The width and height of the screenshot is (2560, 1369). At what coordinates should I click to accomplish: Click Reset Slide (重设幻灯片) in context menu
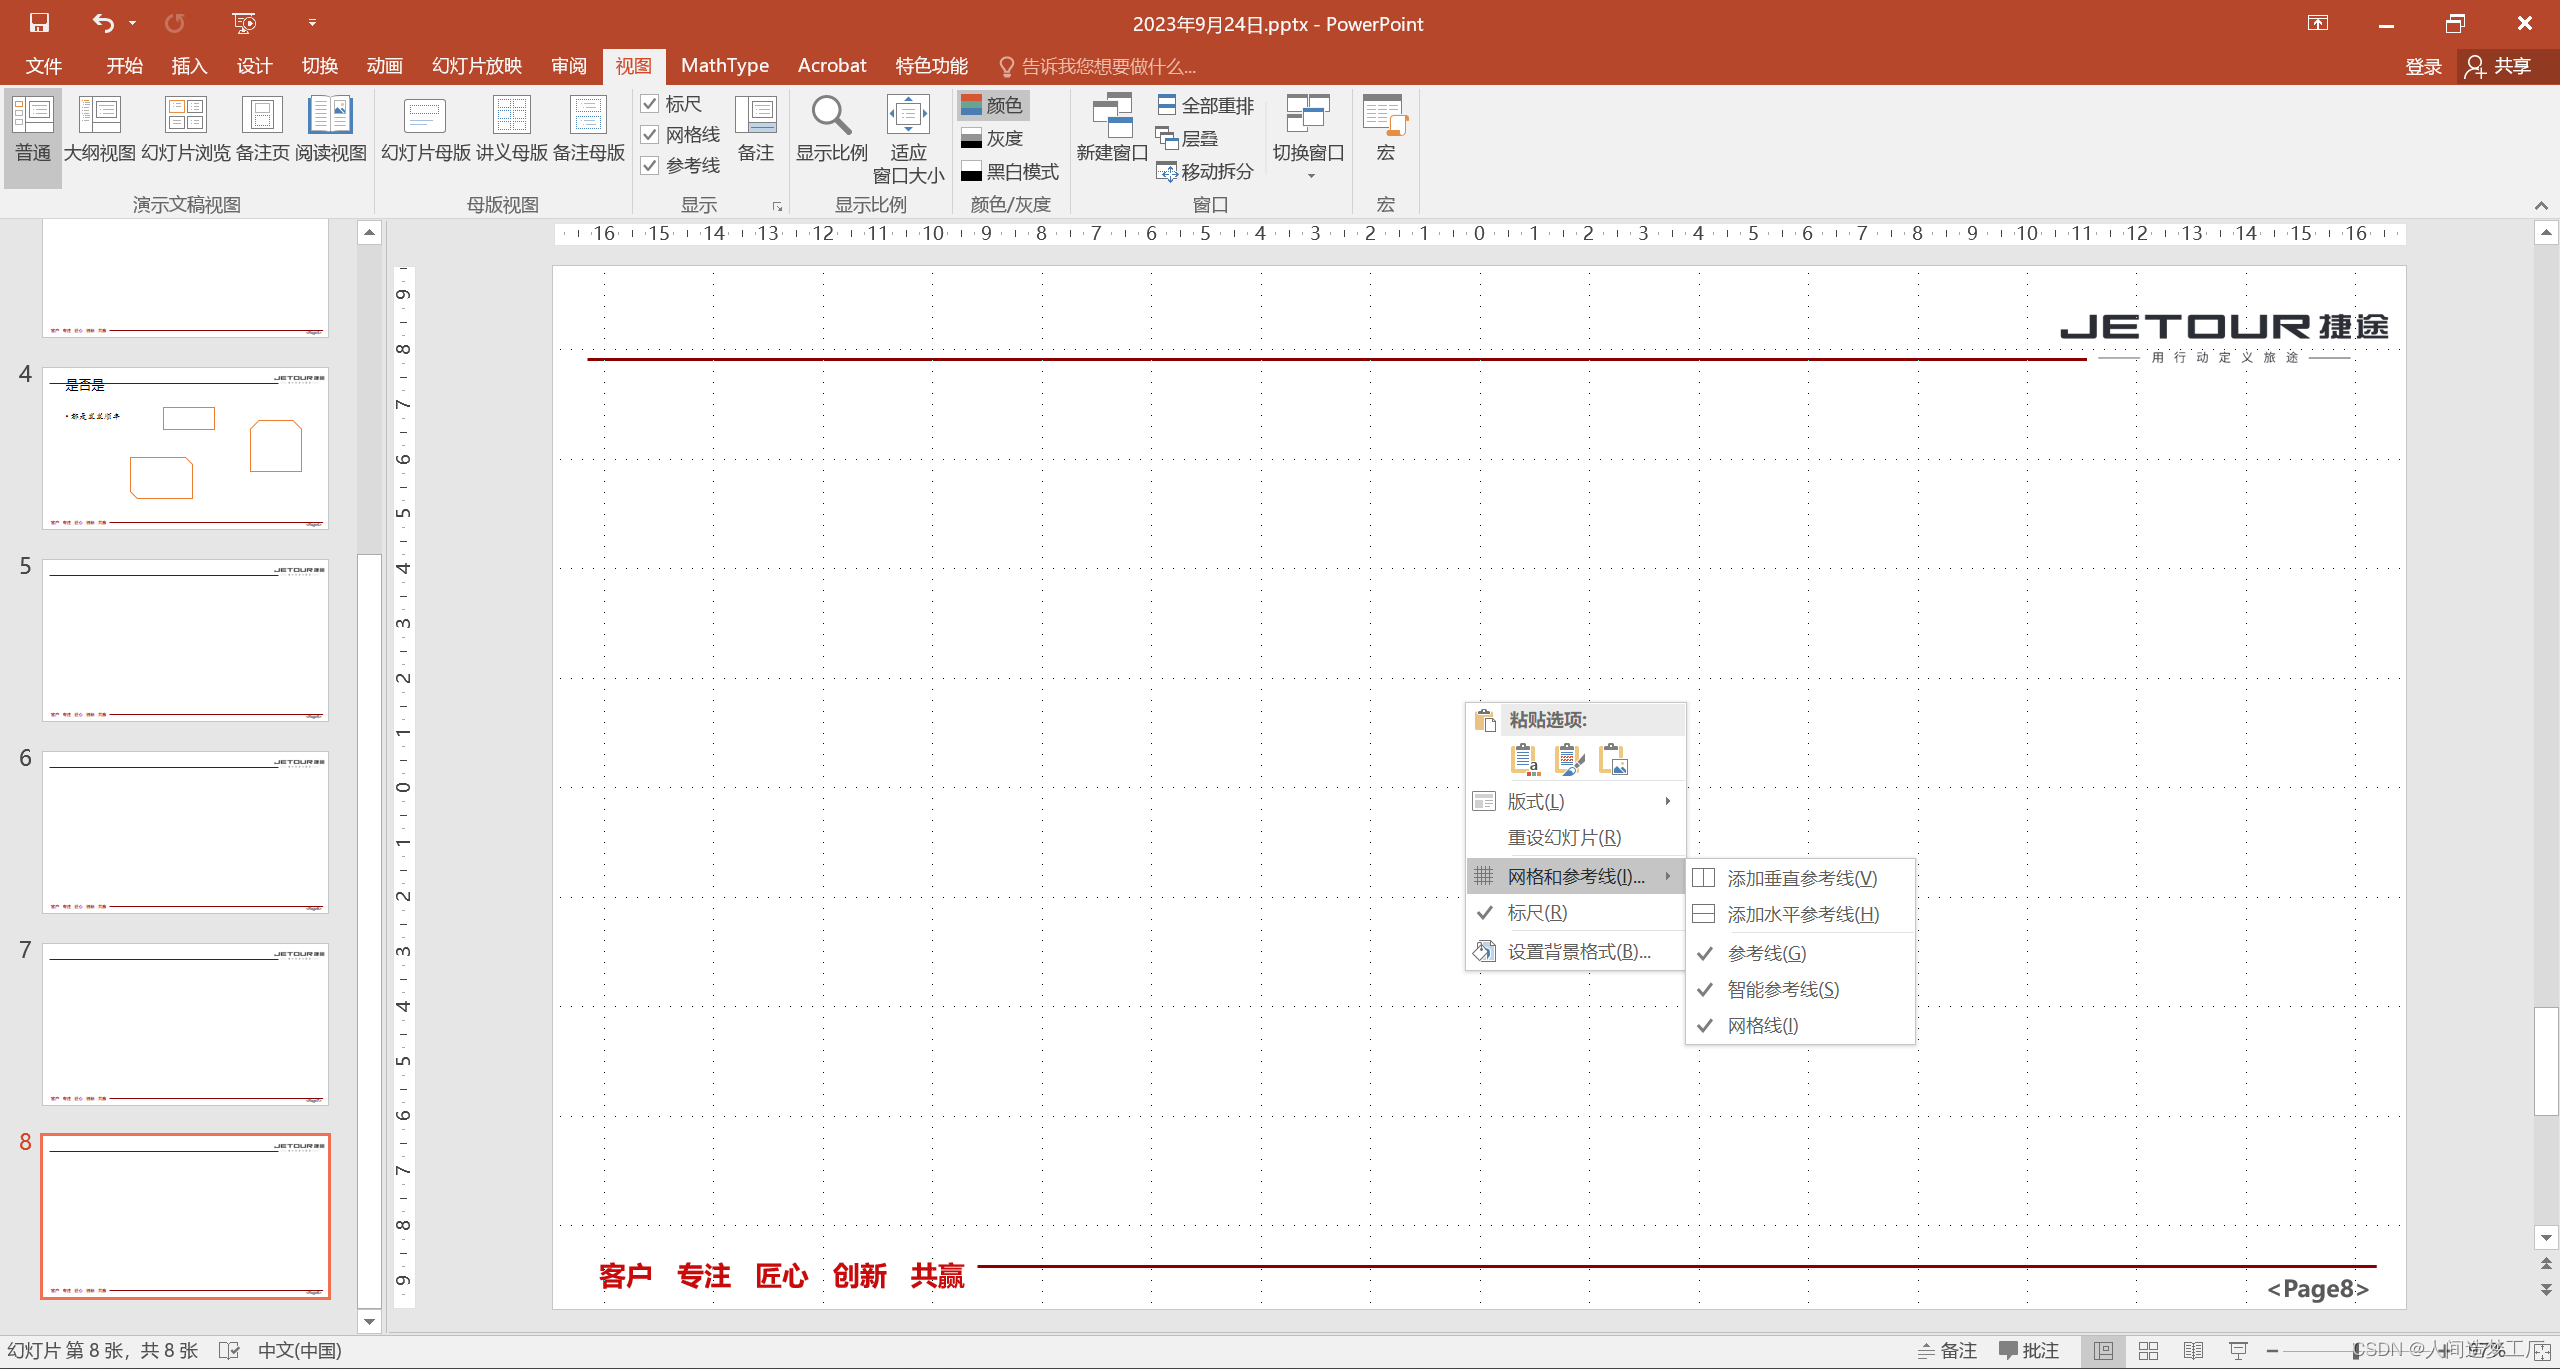(1564, 838)
